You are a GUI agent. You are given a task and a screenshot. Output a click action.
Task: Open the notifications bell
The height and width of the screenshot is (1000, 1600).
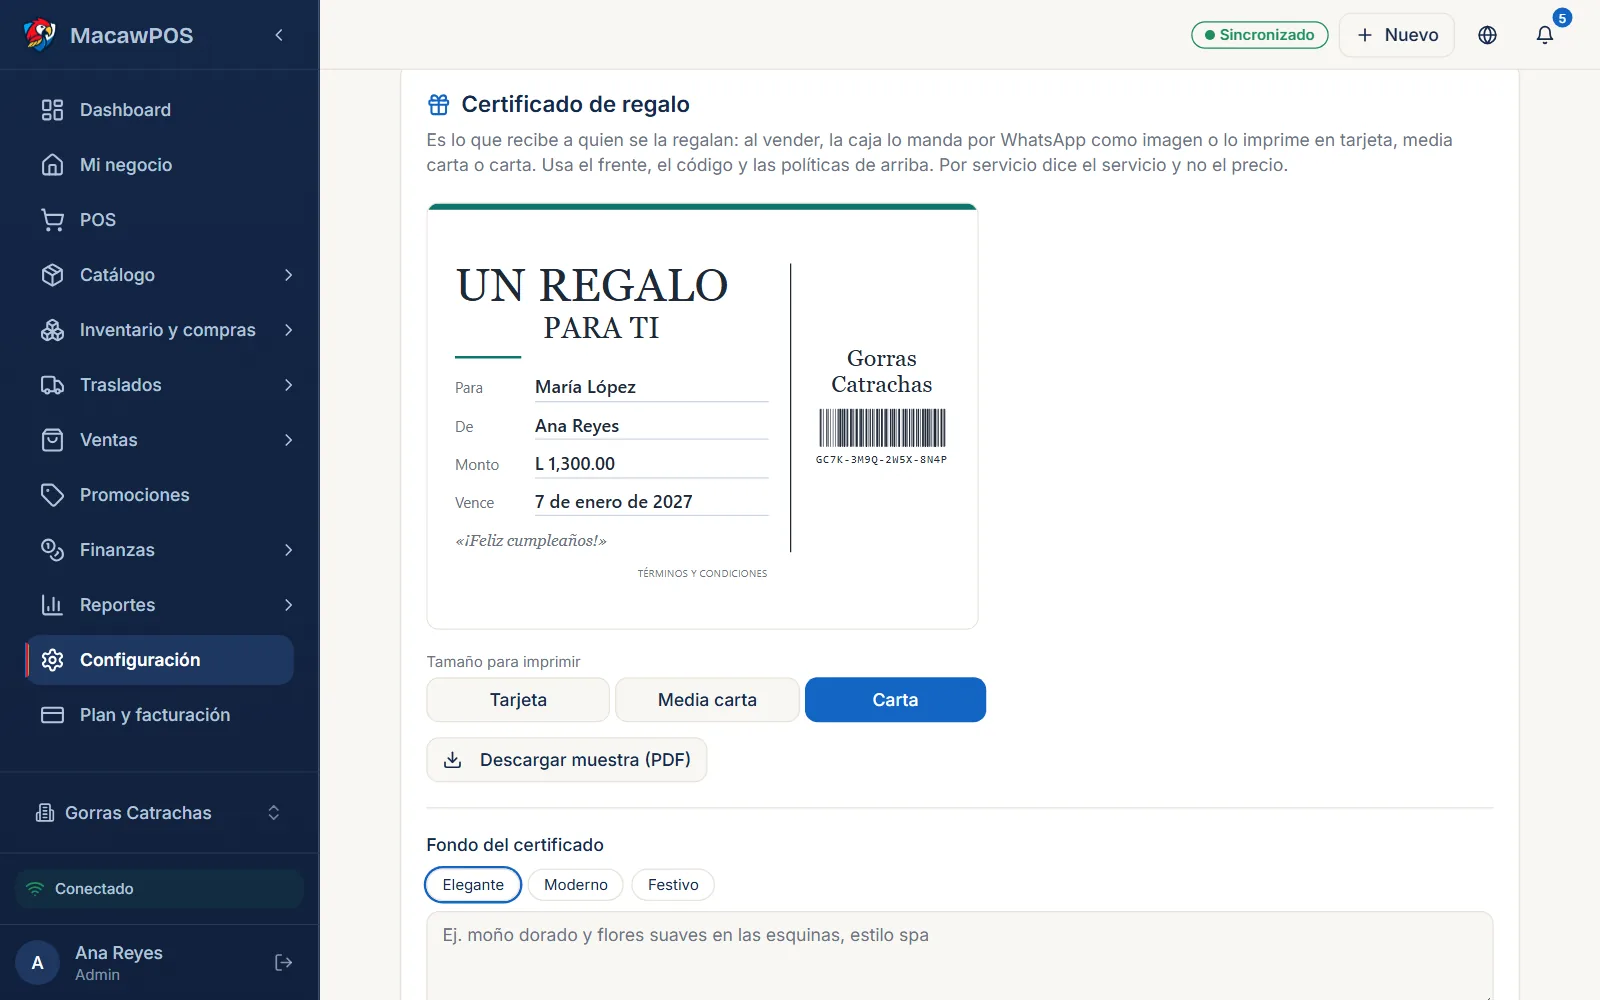click(x=1545, y=35)
